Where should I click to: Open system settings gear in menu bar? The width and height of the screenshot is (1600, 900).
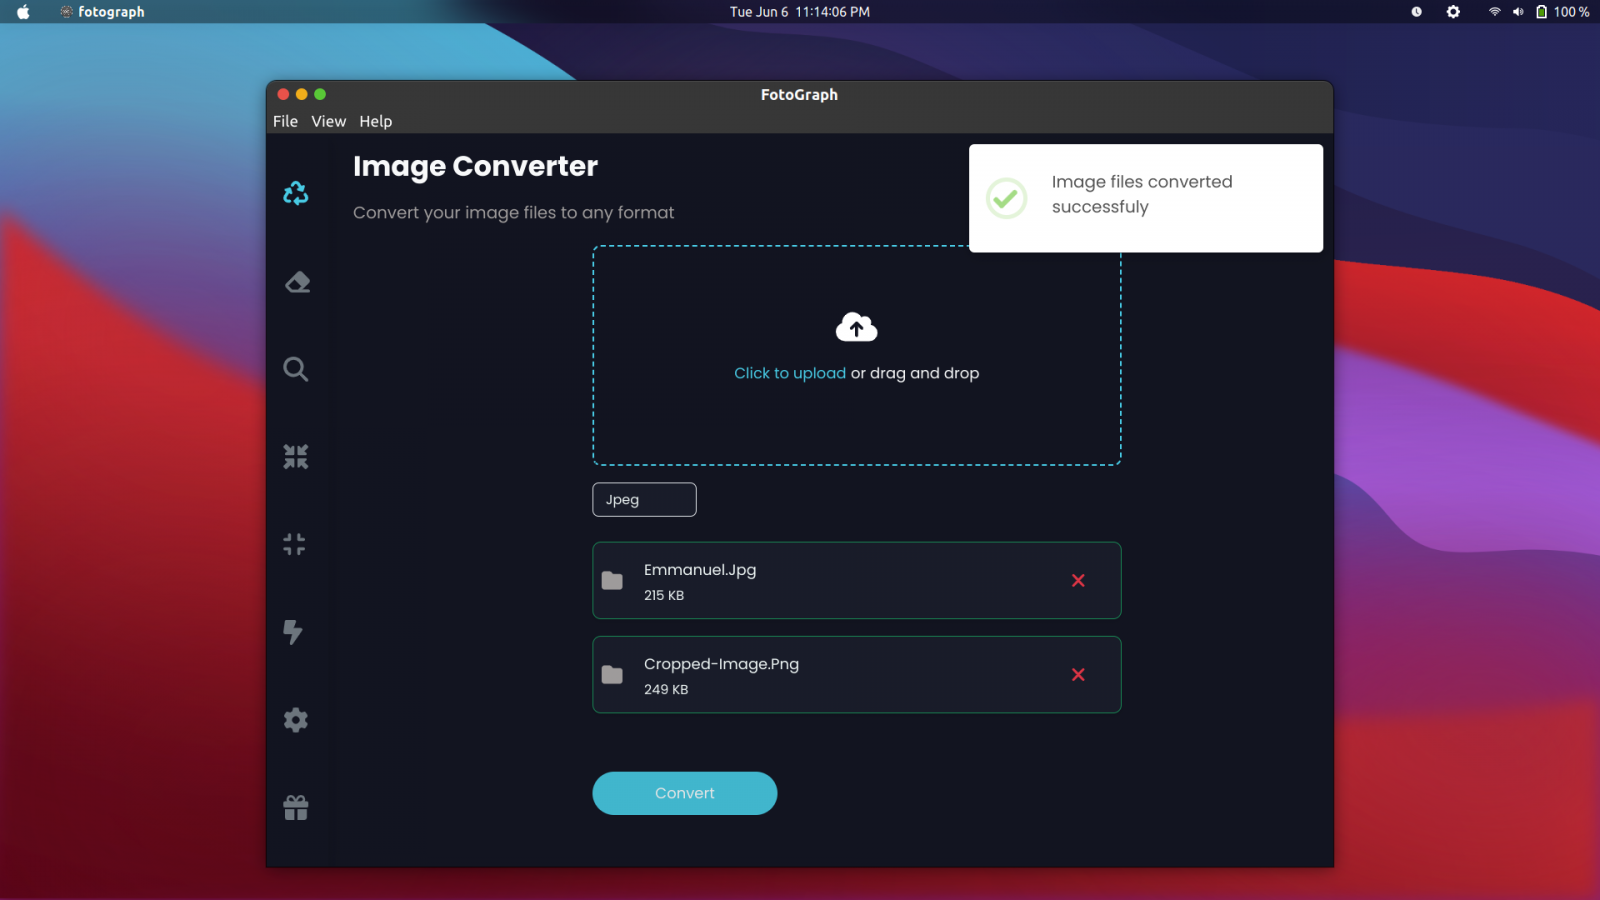1453,12
